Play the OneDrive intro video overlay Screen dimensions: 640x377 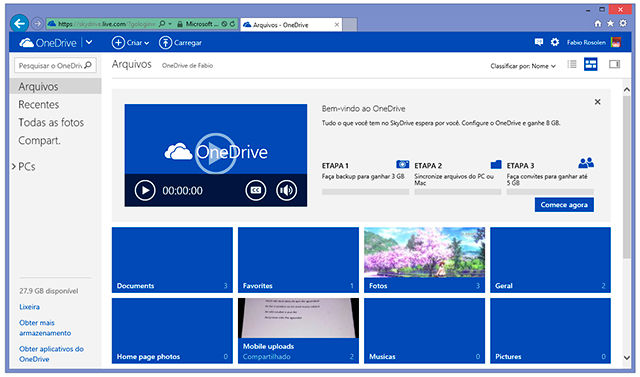coord(216,153)
